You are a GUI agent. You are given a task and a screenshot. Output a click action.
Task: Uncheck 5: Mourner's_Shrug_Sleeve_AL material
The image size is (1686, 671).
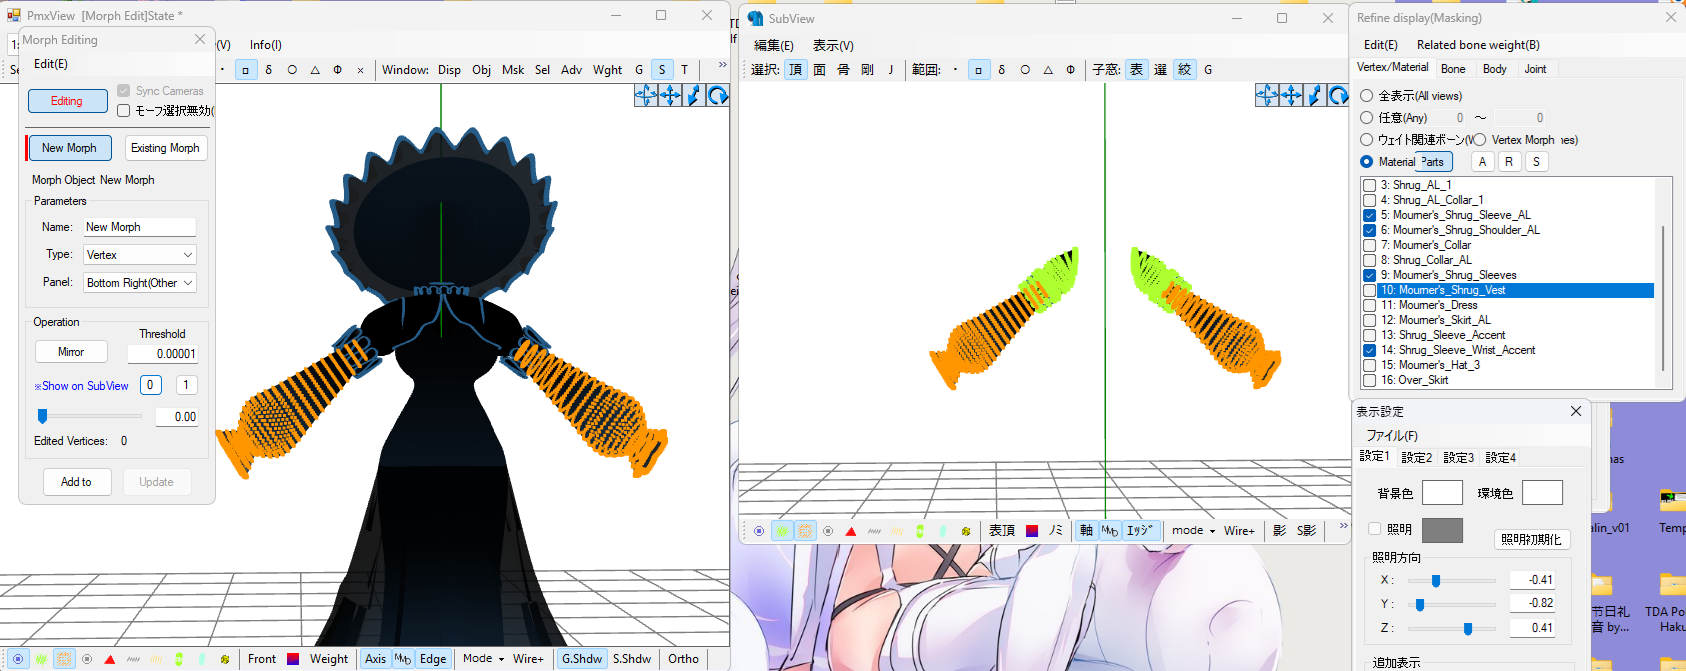click(x=1369, y=215)
